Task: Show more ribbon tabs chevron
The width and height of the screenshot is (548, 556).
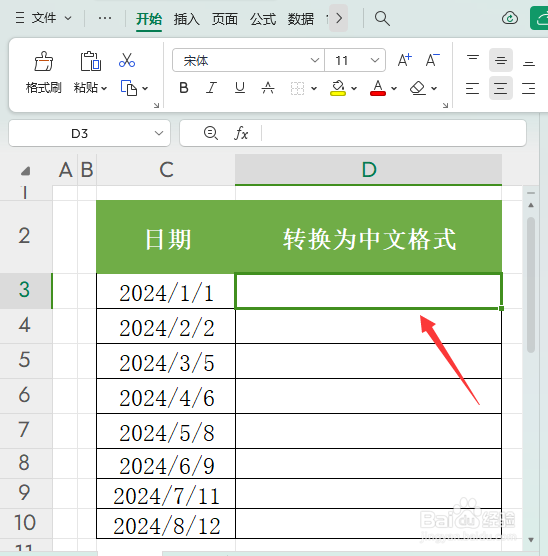Action: point(338,18)
